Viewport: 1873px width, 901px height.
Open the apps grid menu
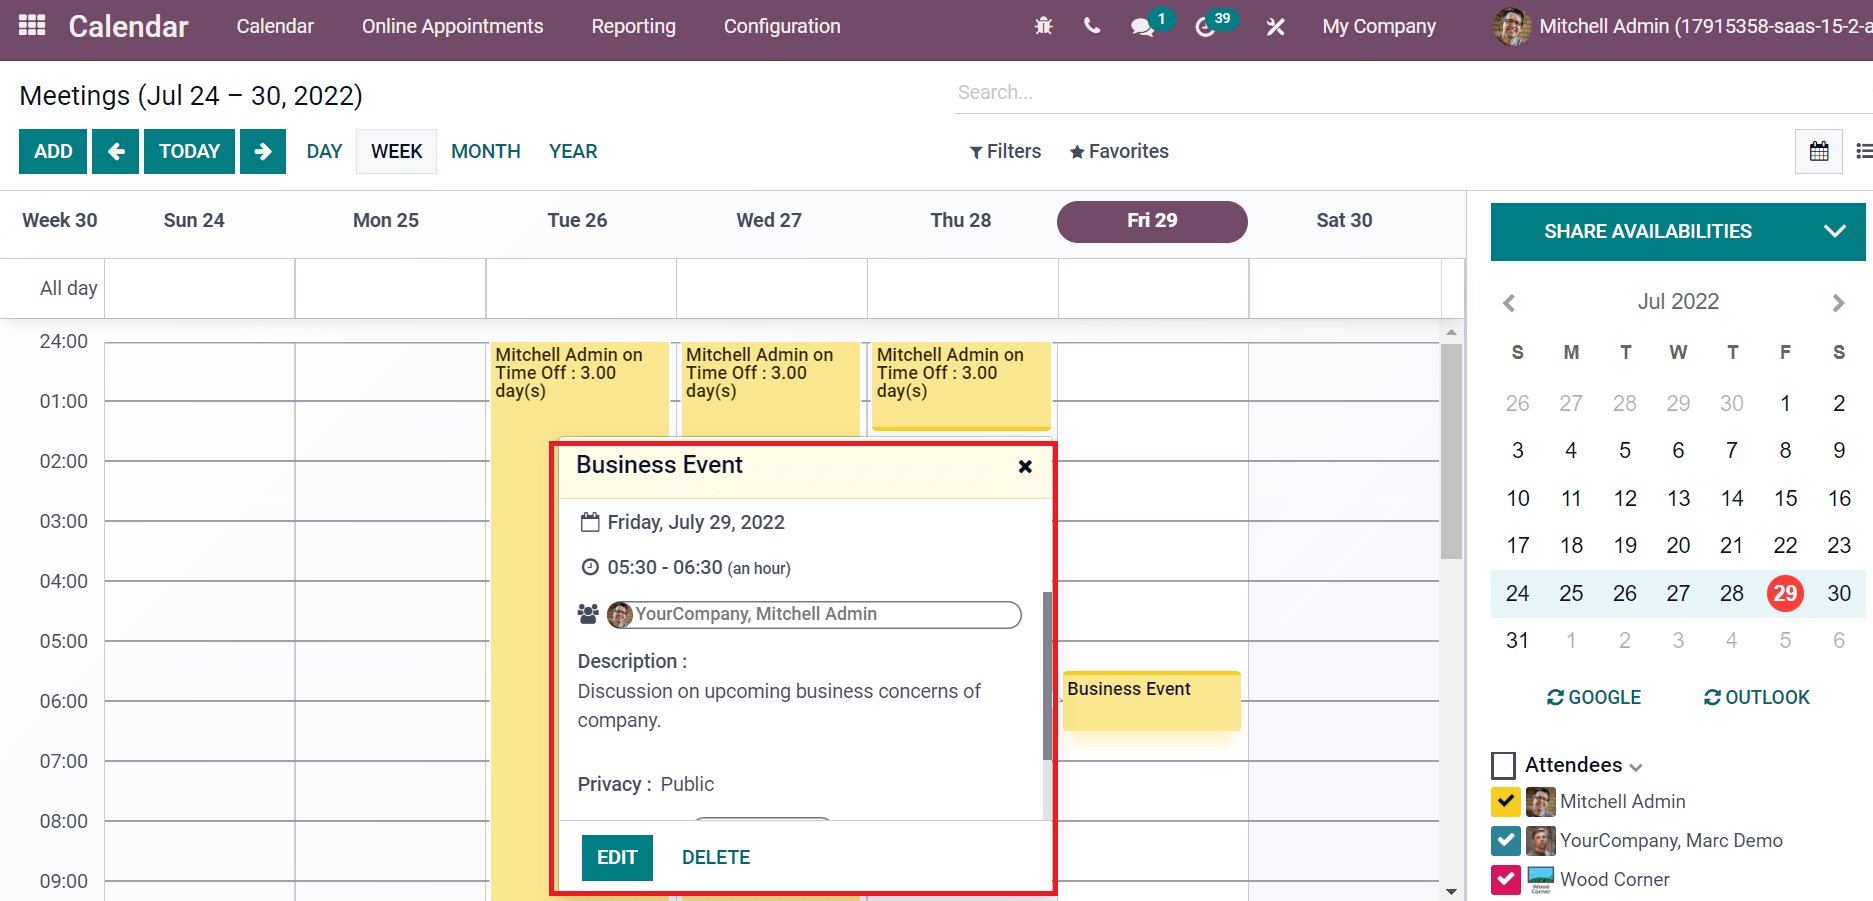click(x=32, y=26)
